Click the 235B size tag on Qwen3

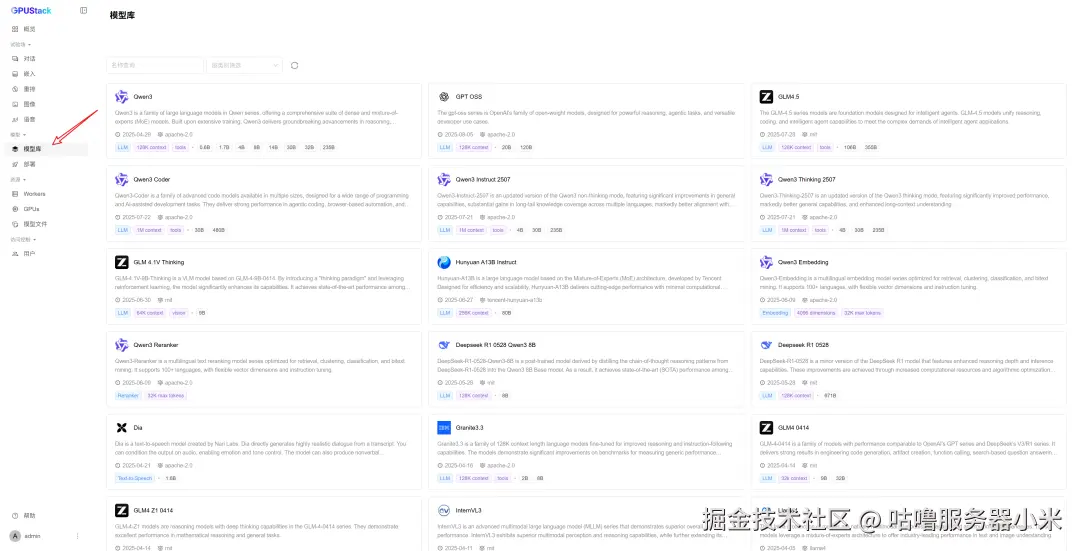(329, 147)
